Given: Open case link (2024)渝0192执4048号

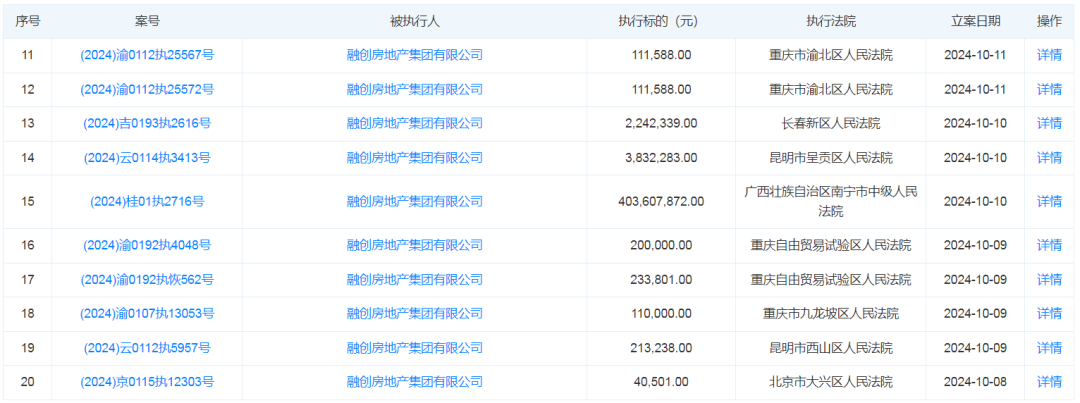Looking at the screenshot, I should coord(147,245).
